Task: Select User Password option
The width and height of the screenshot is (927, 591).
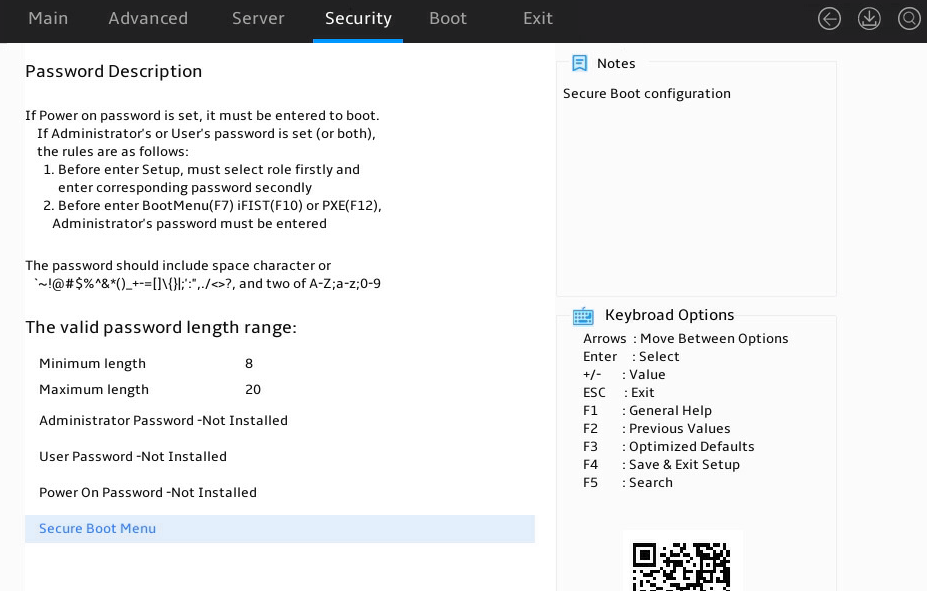Action: (132, 457)
